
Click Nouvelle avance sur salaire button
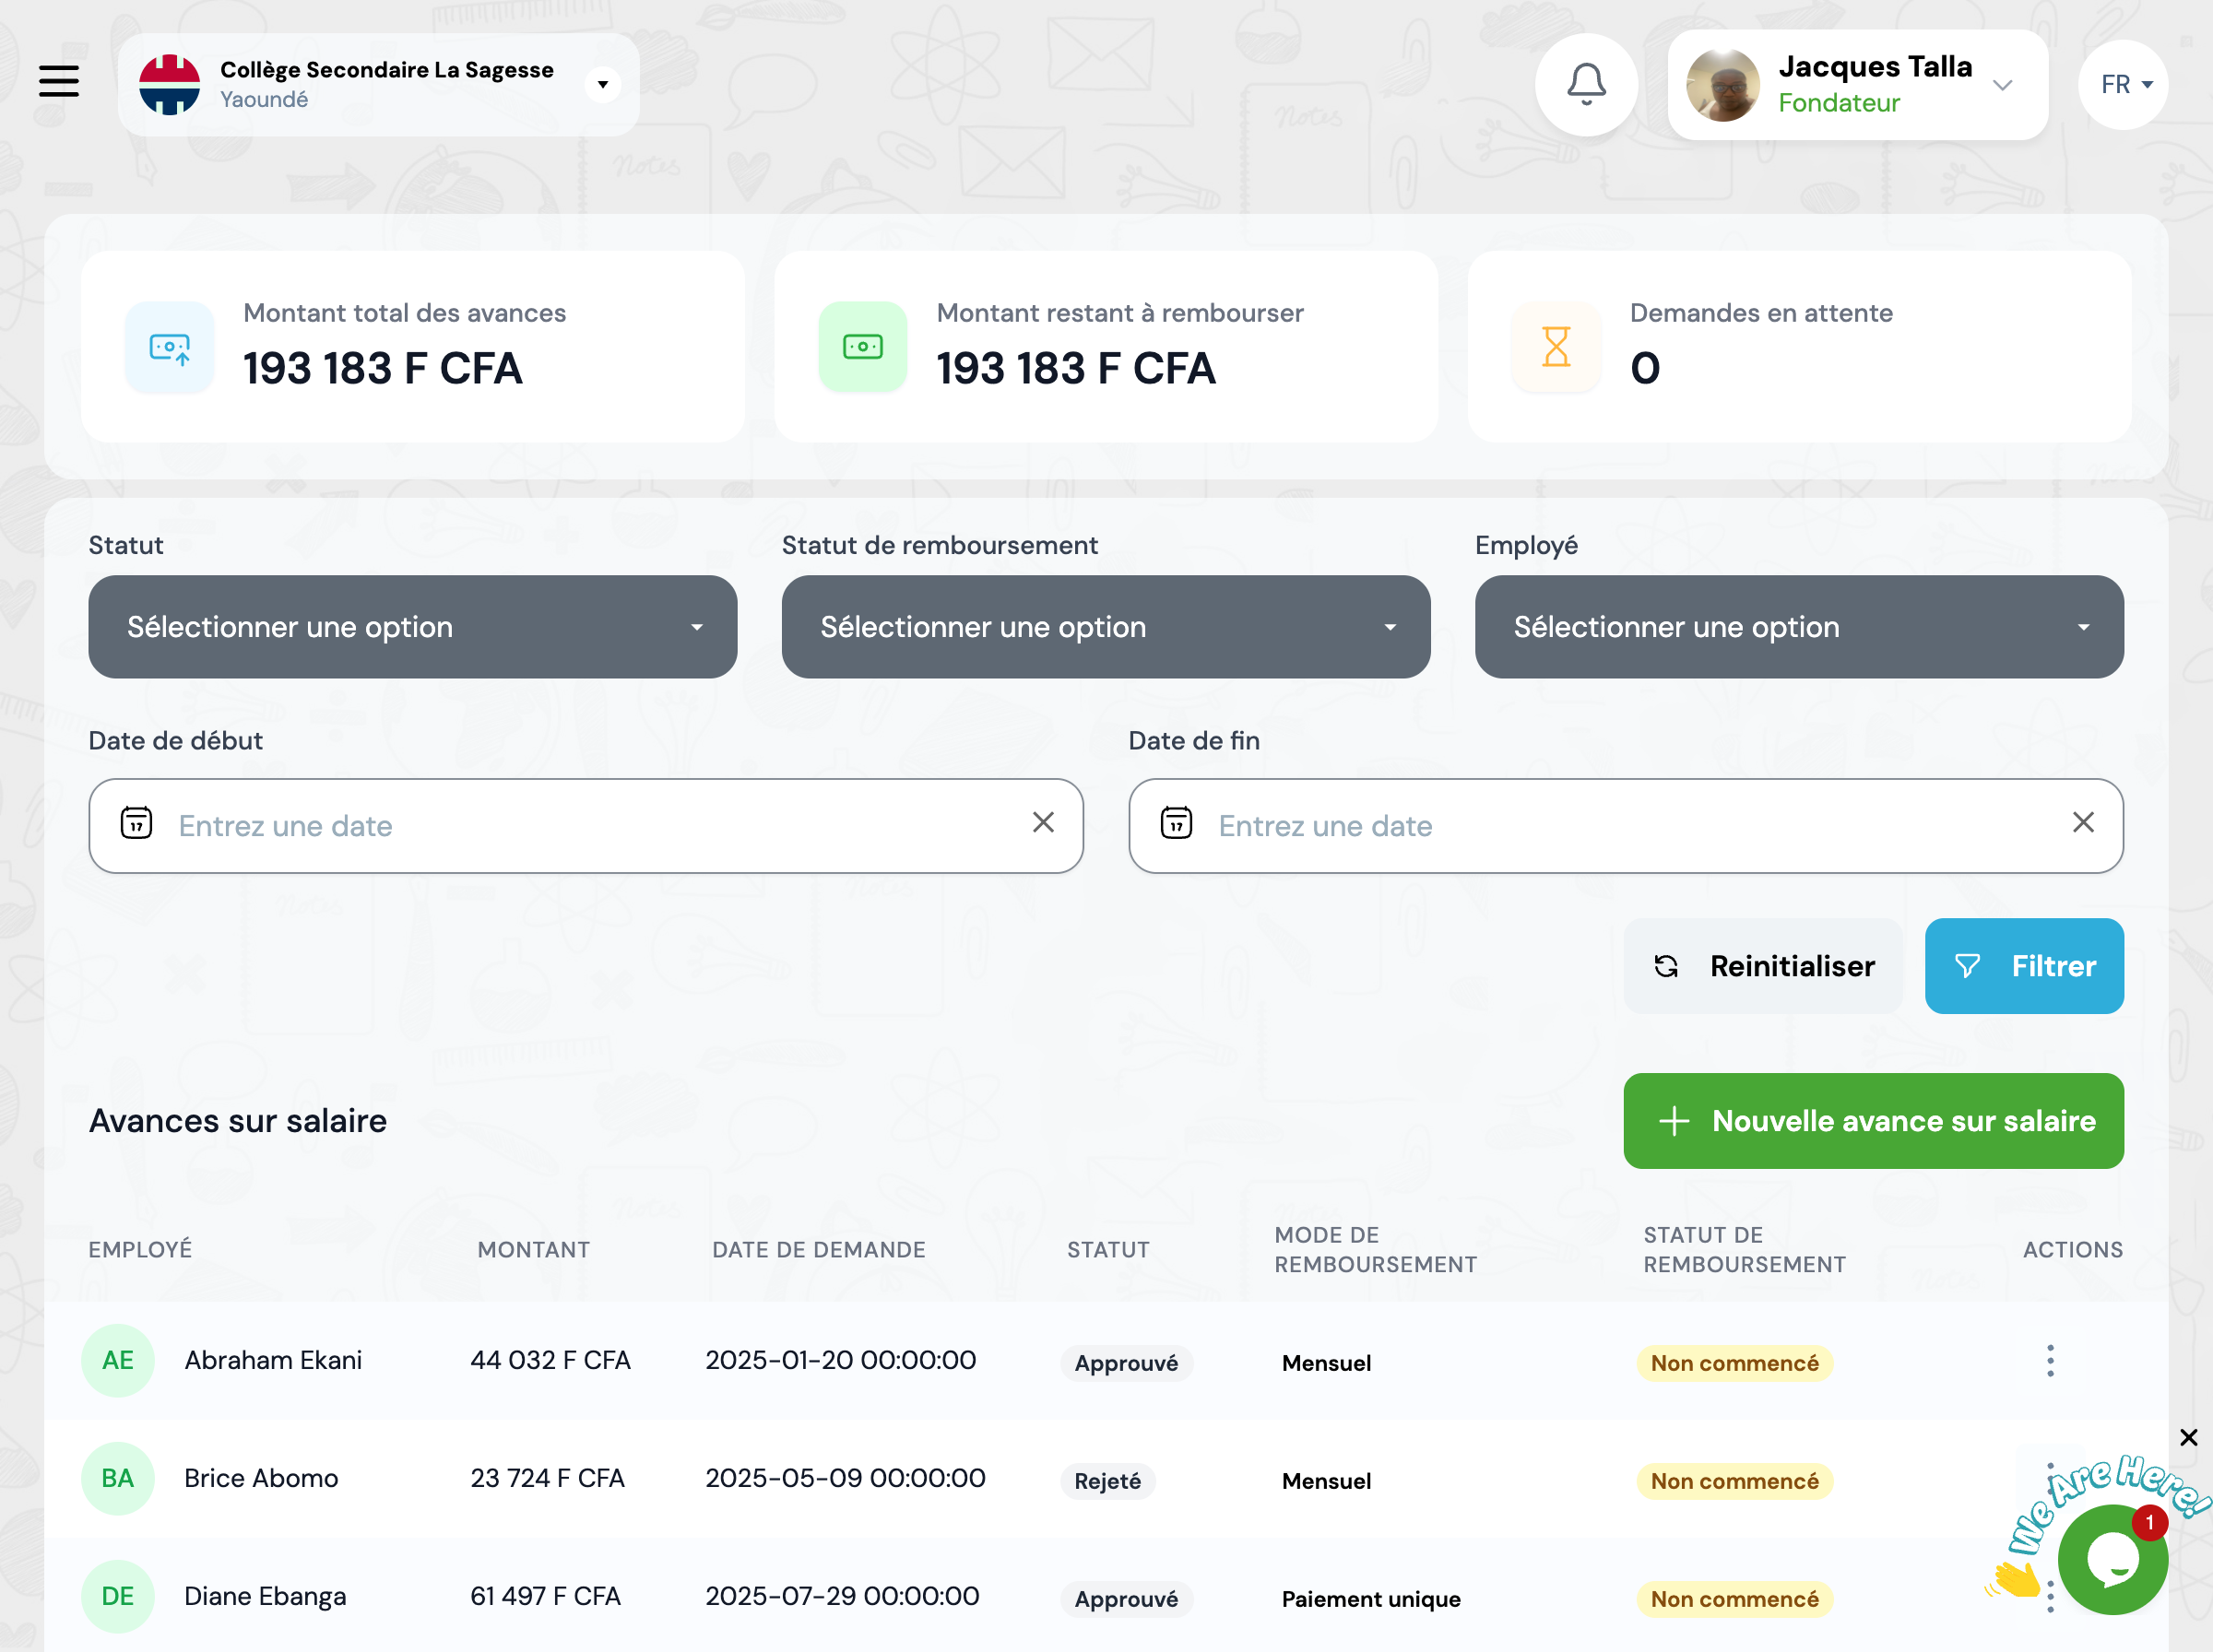point(1873,1121)
